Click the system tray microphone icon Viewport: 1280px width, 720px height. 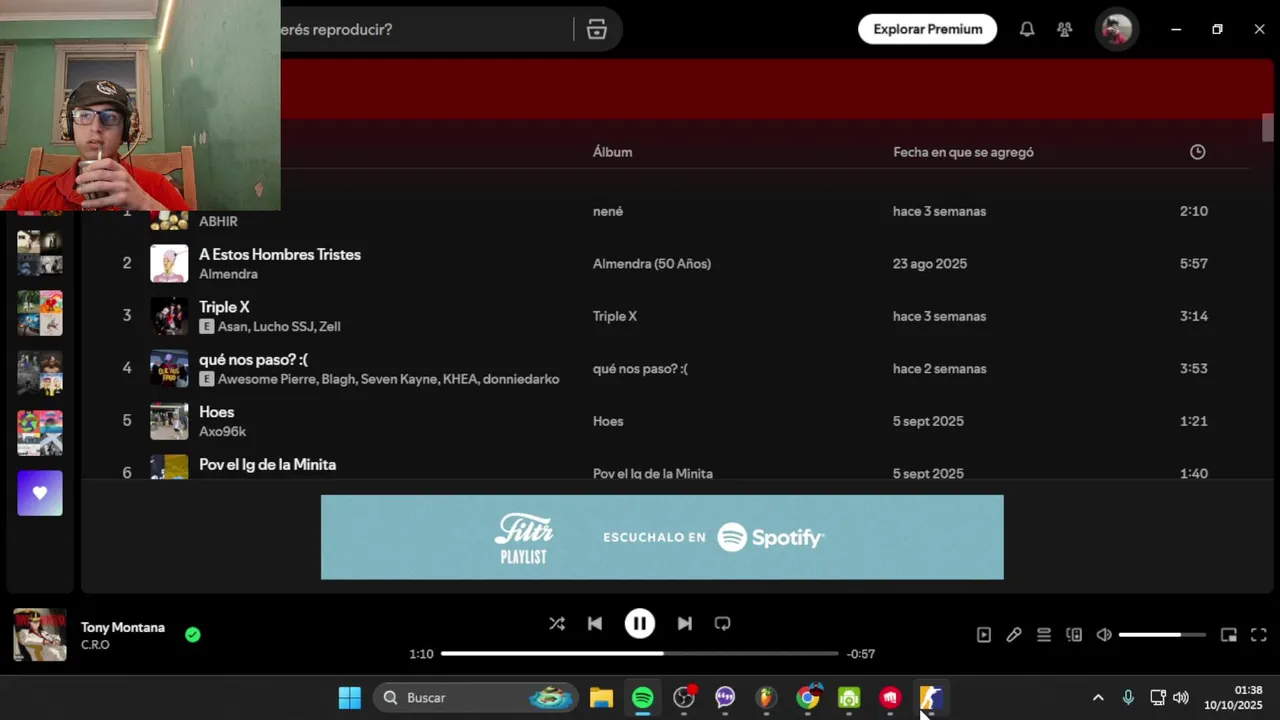click(1128, 697)
